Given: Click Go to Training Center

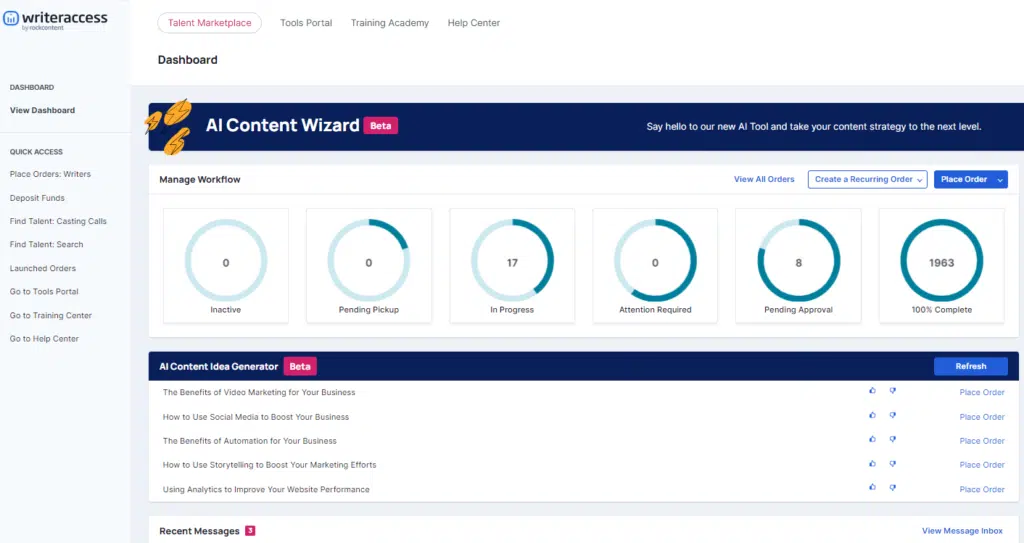Looking at the screenshot, I should tap(51, 316).
